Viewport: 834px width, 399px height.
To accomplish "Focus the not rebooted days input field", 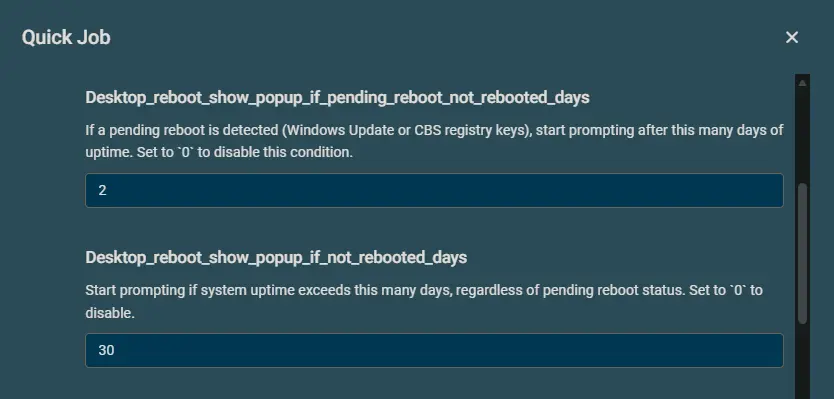I will [434, 350].
